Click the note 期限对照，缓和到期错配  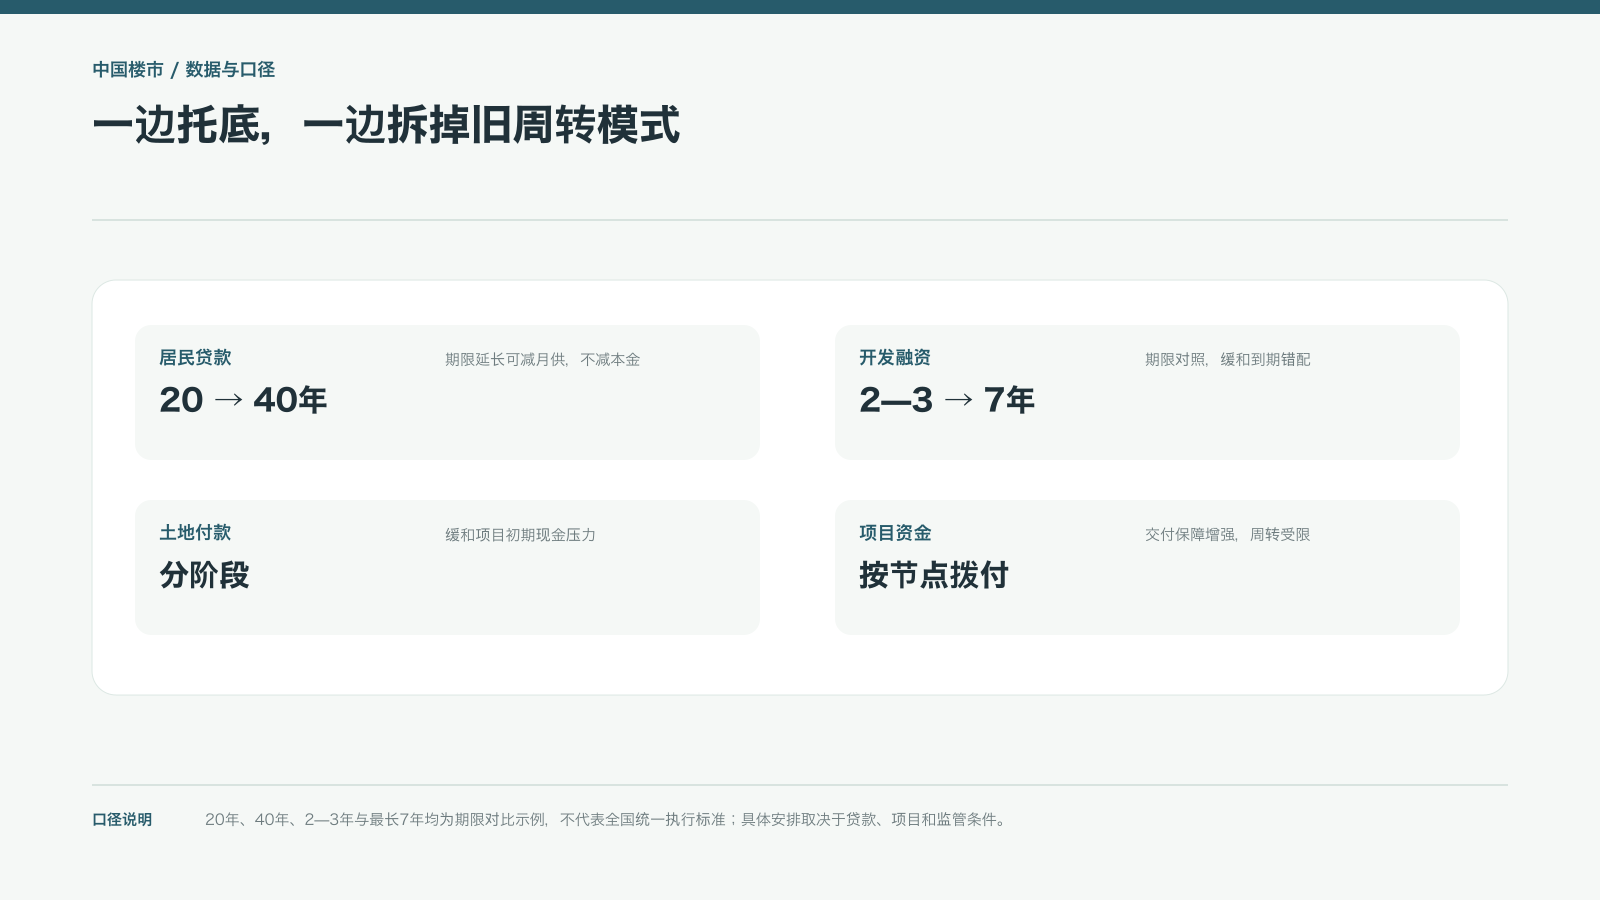pos(1227,360)
